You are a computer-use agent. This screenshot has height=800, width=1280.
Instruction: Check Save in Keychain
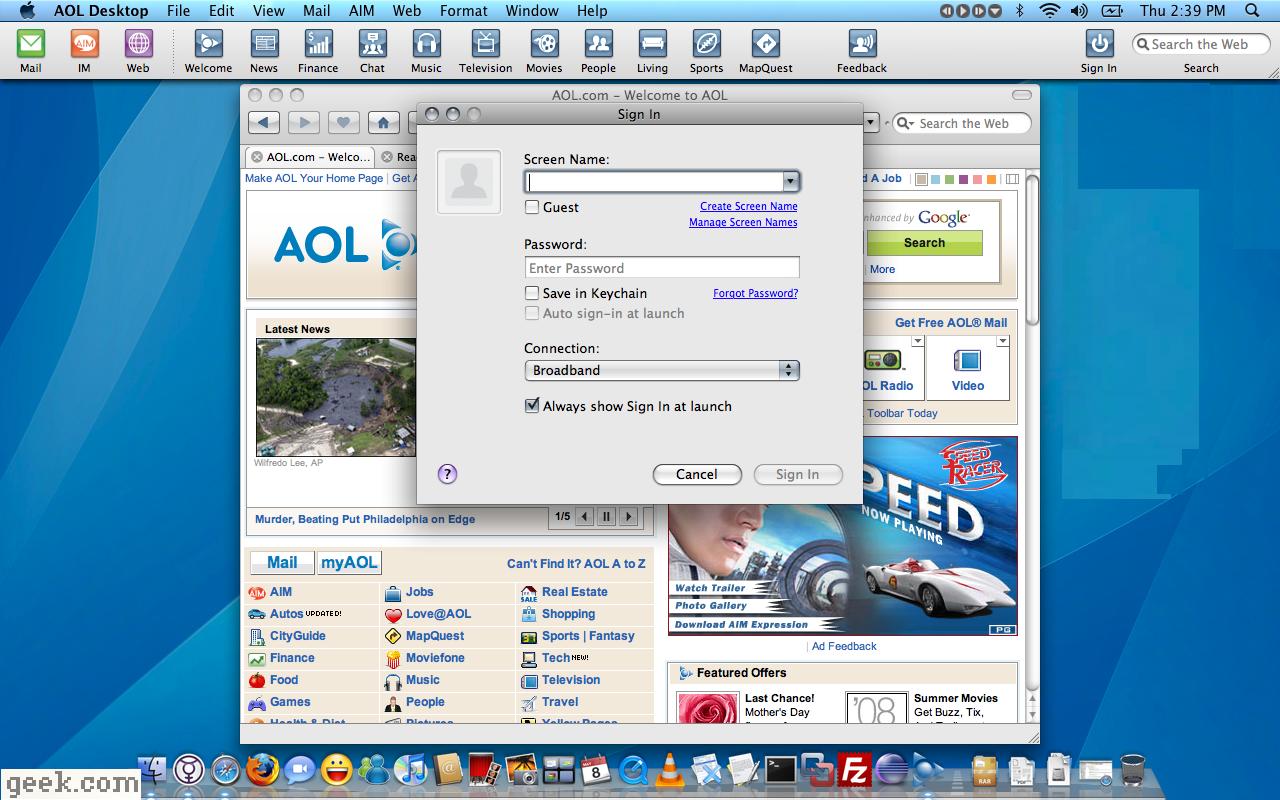coord(531,293)
